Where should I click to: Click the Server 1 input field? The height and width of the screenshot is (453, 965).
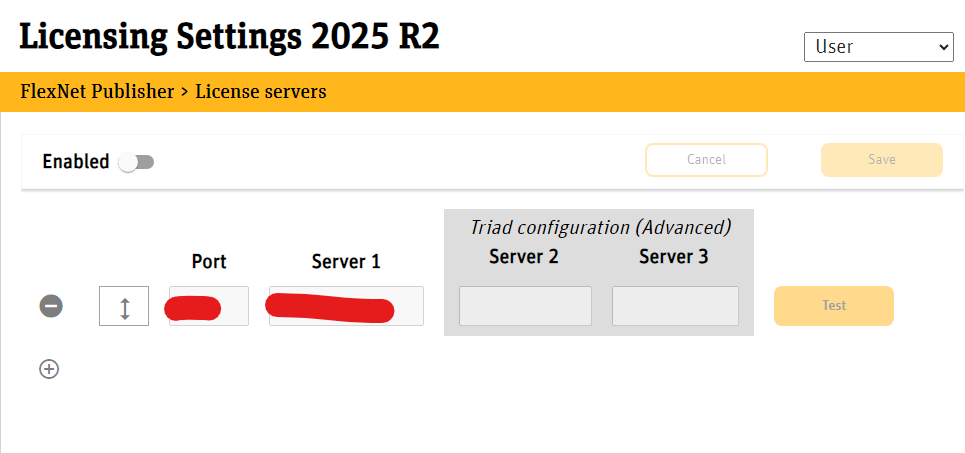346,306
